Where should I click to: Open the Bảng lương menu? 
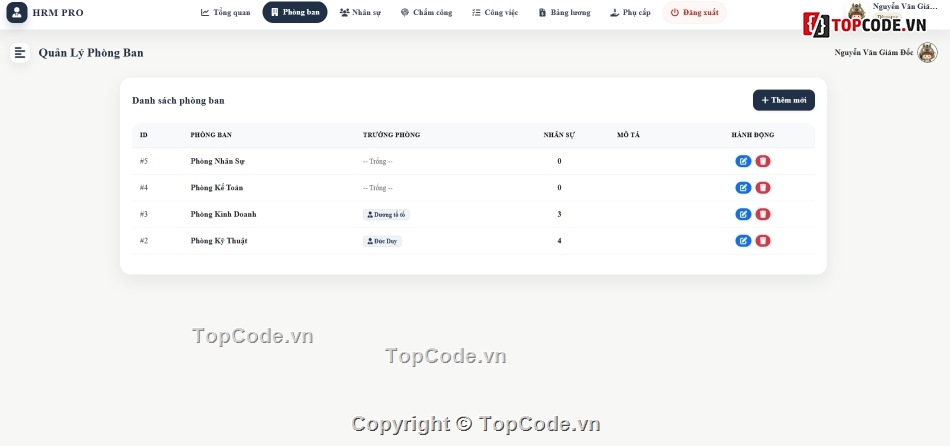(x=564, y=12)
